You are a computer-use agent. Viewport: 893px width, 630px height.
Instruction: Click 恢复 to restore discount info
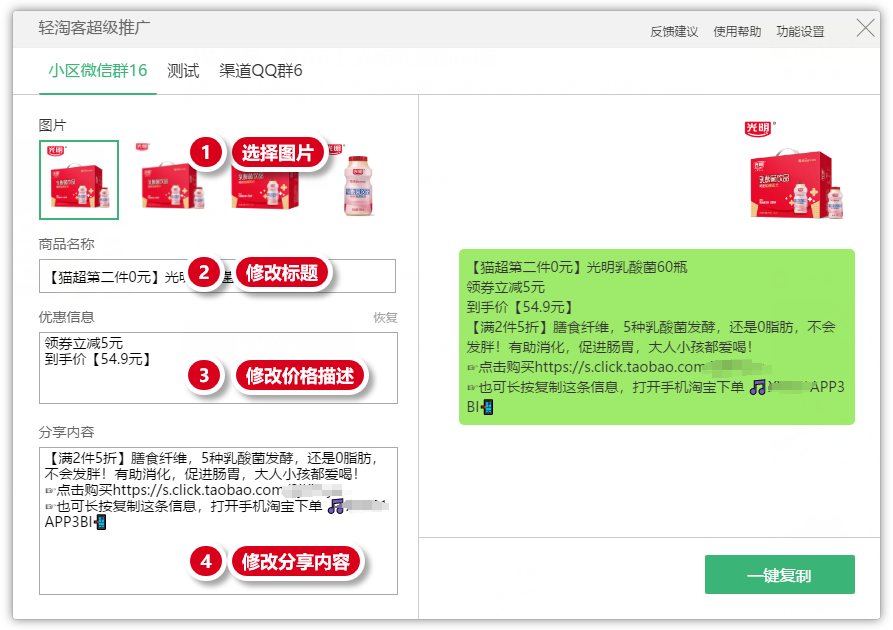(385, 318)
